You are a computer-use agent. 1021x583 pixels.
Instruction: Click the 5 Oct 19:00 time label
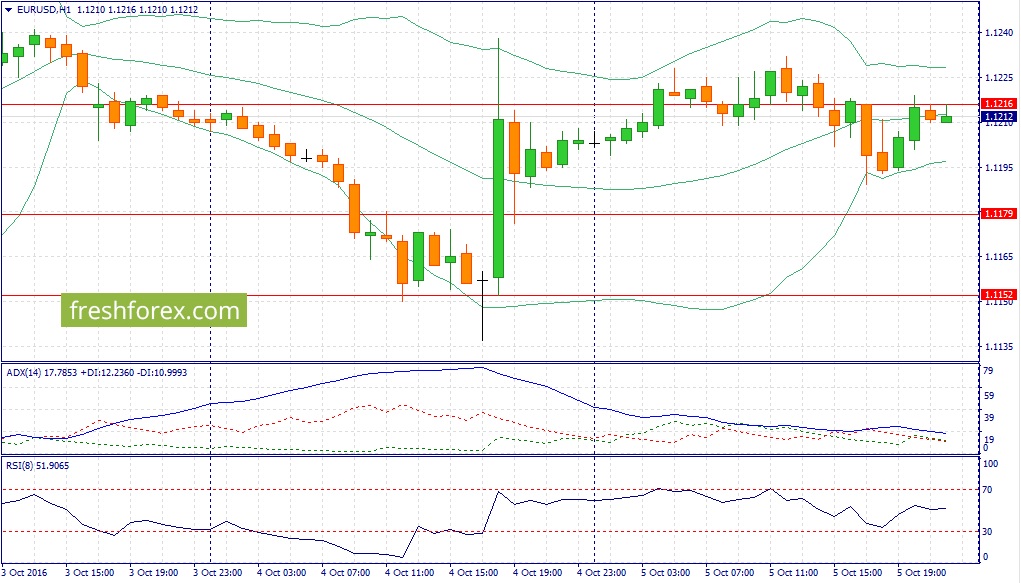[x=921, y=573]
